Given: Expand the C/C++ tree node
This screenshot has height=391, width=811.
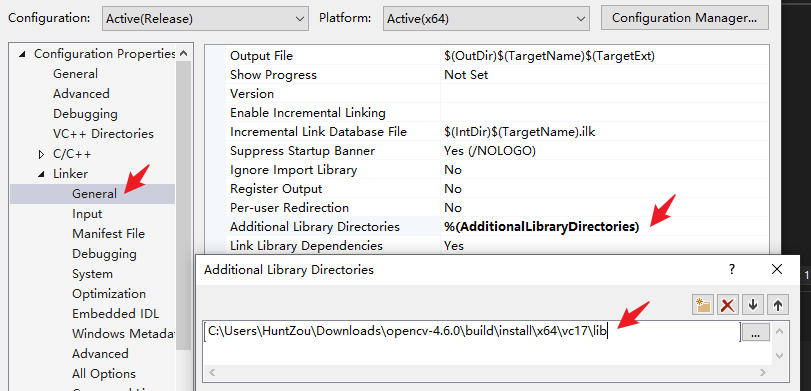Looking at the screenshot, I should click(x=41, y=154).
